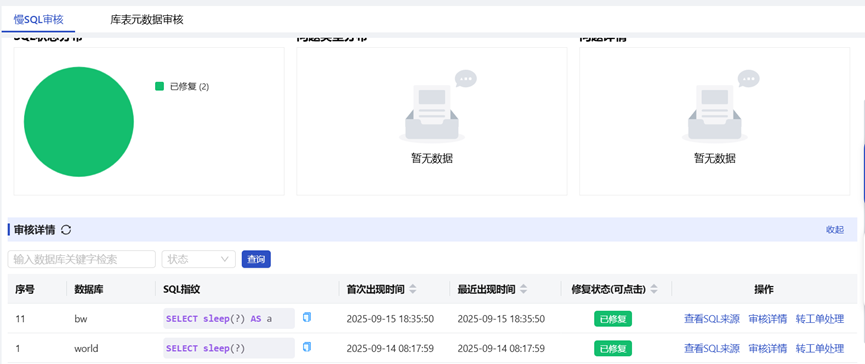Sort by 最近出现时间 column
The image size is (865, 364).
(524, 289)
